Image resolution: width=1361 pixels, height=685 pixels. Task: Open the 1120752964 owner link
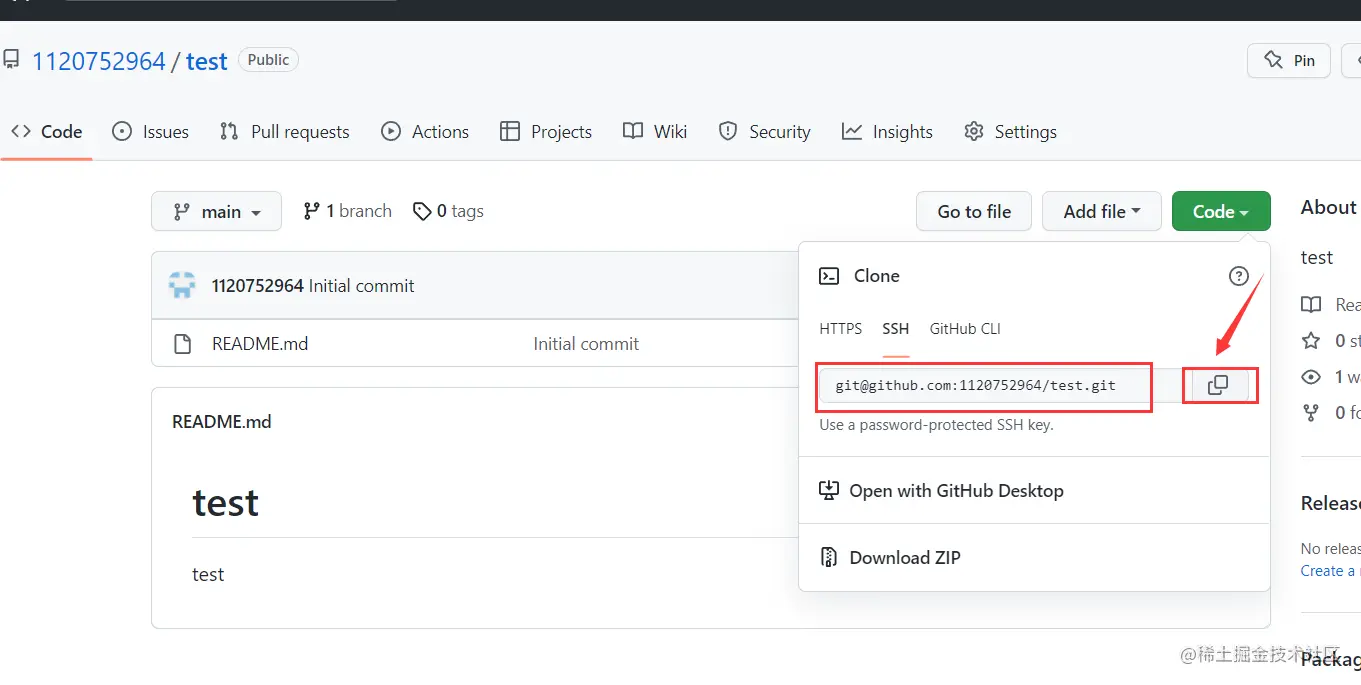[98, 61]
